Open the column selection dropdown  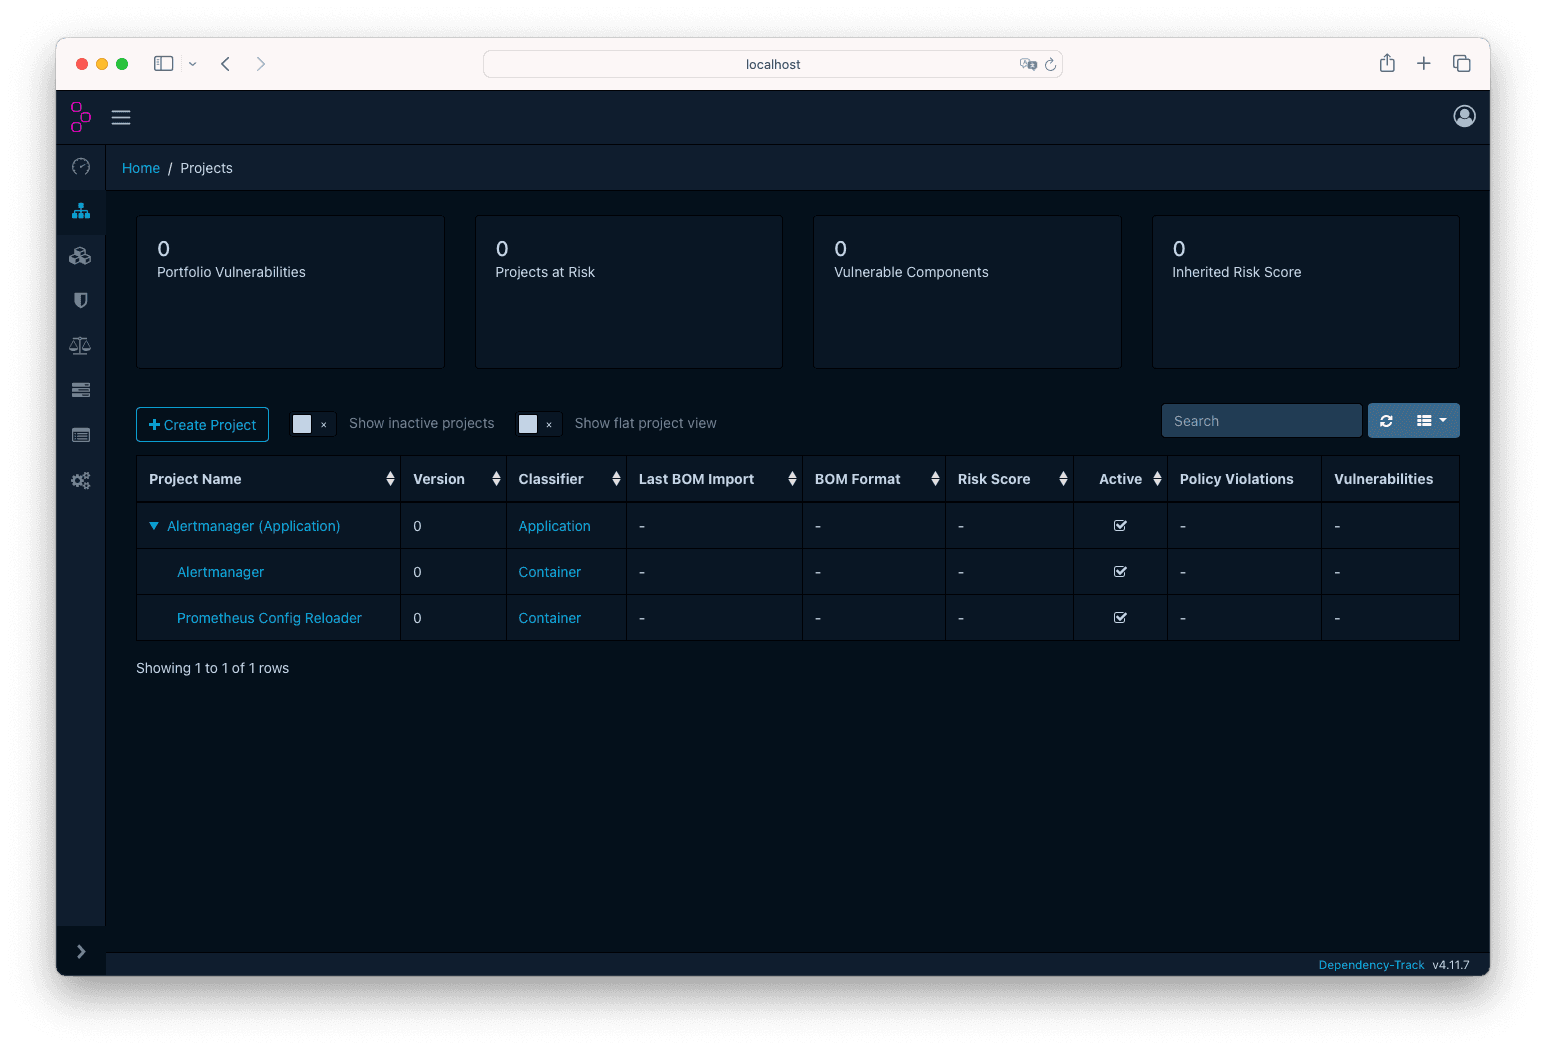(1432, 420)
